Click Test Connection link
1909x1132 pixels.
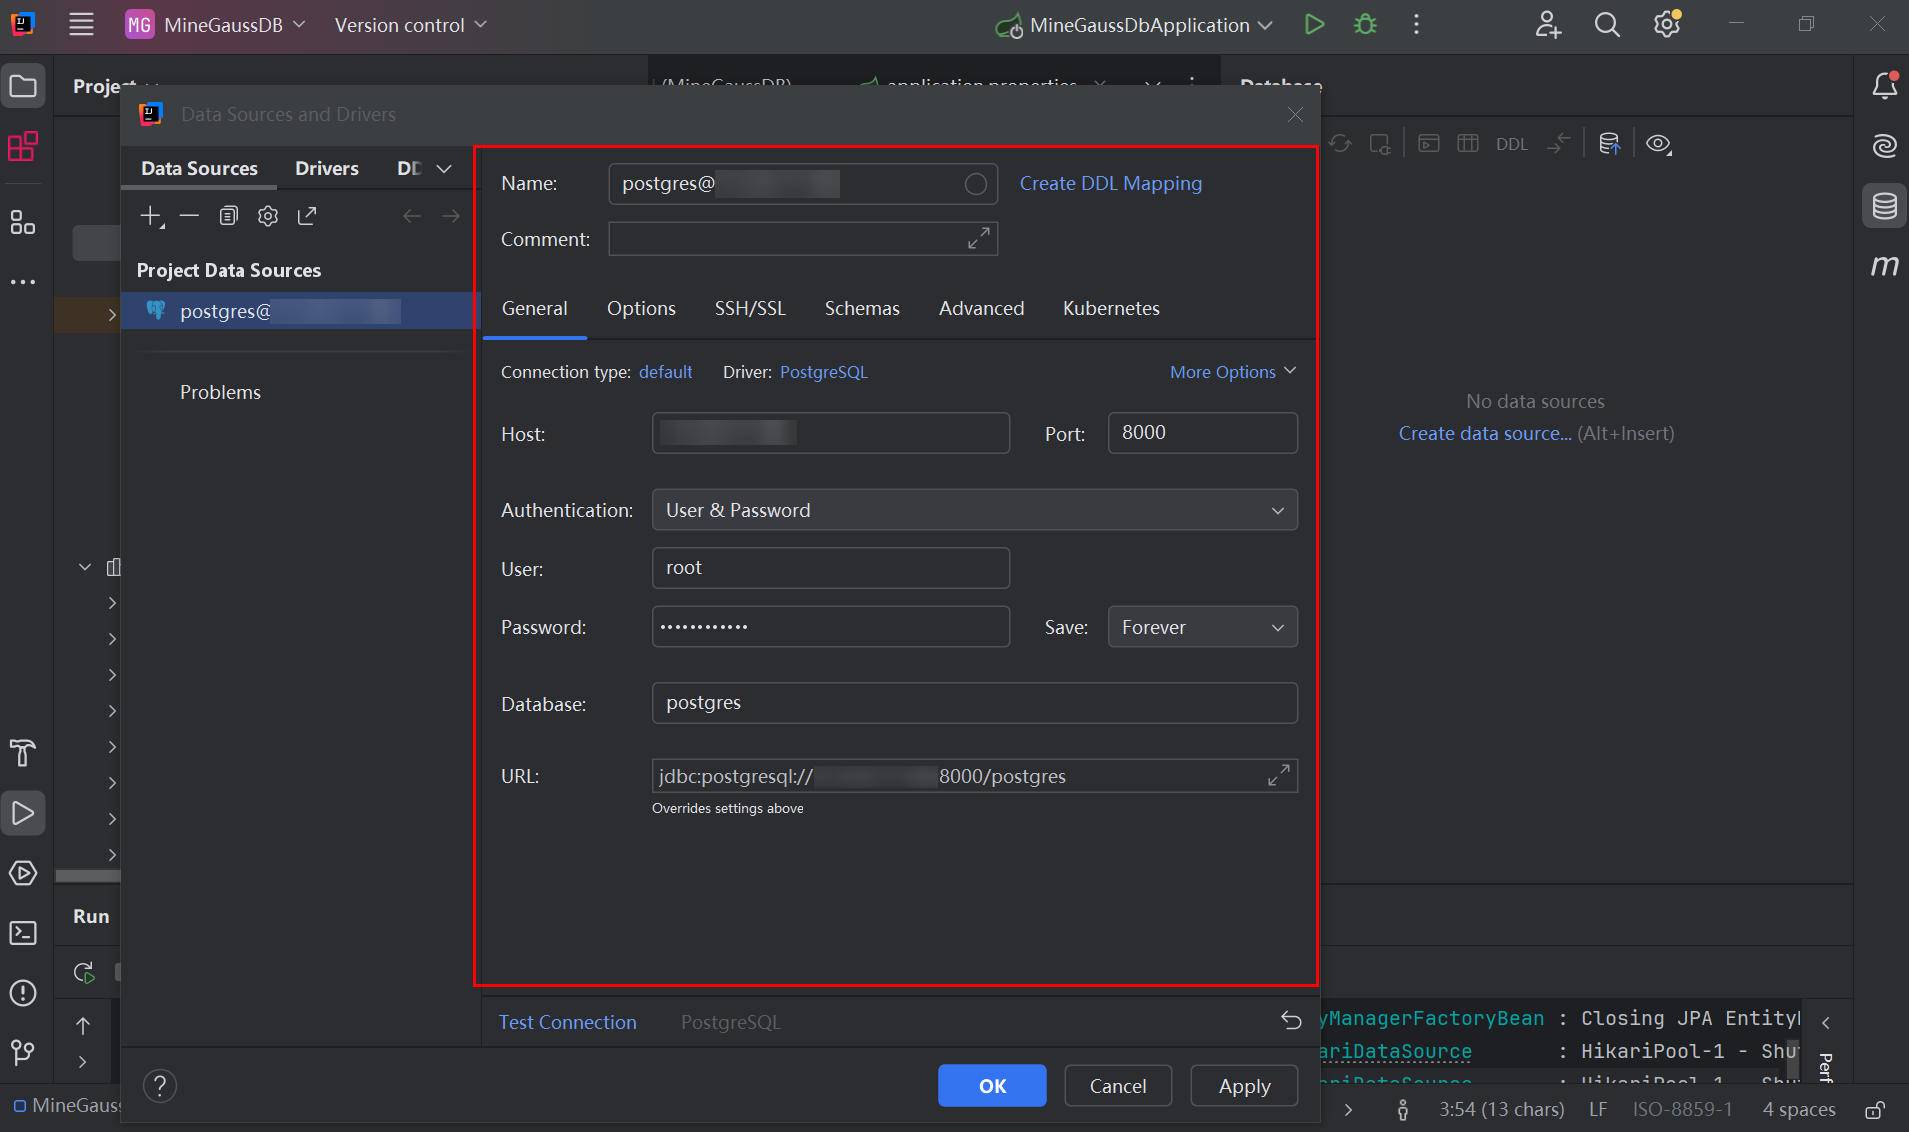point(567,1022)
